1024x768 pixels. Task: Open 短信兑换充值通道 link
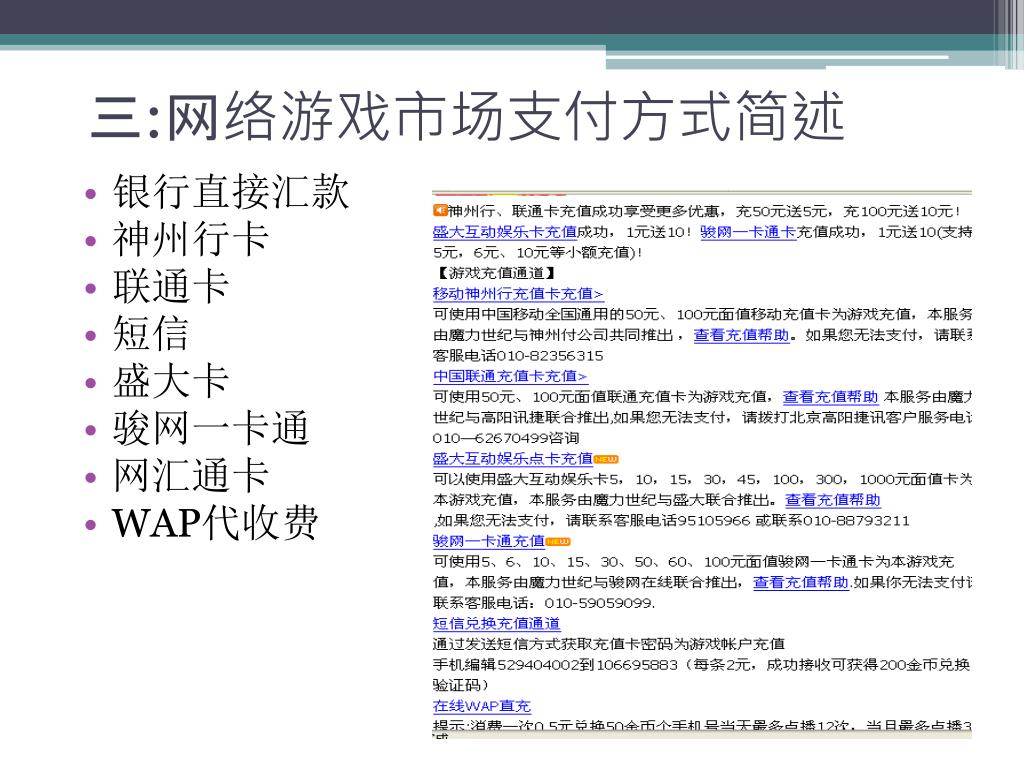point(496,623)
